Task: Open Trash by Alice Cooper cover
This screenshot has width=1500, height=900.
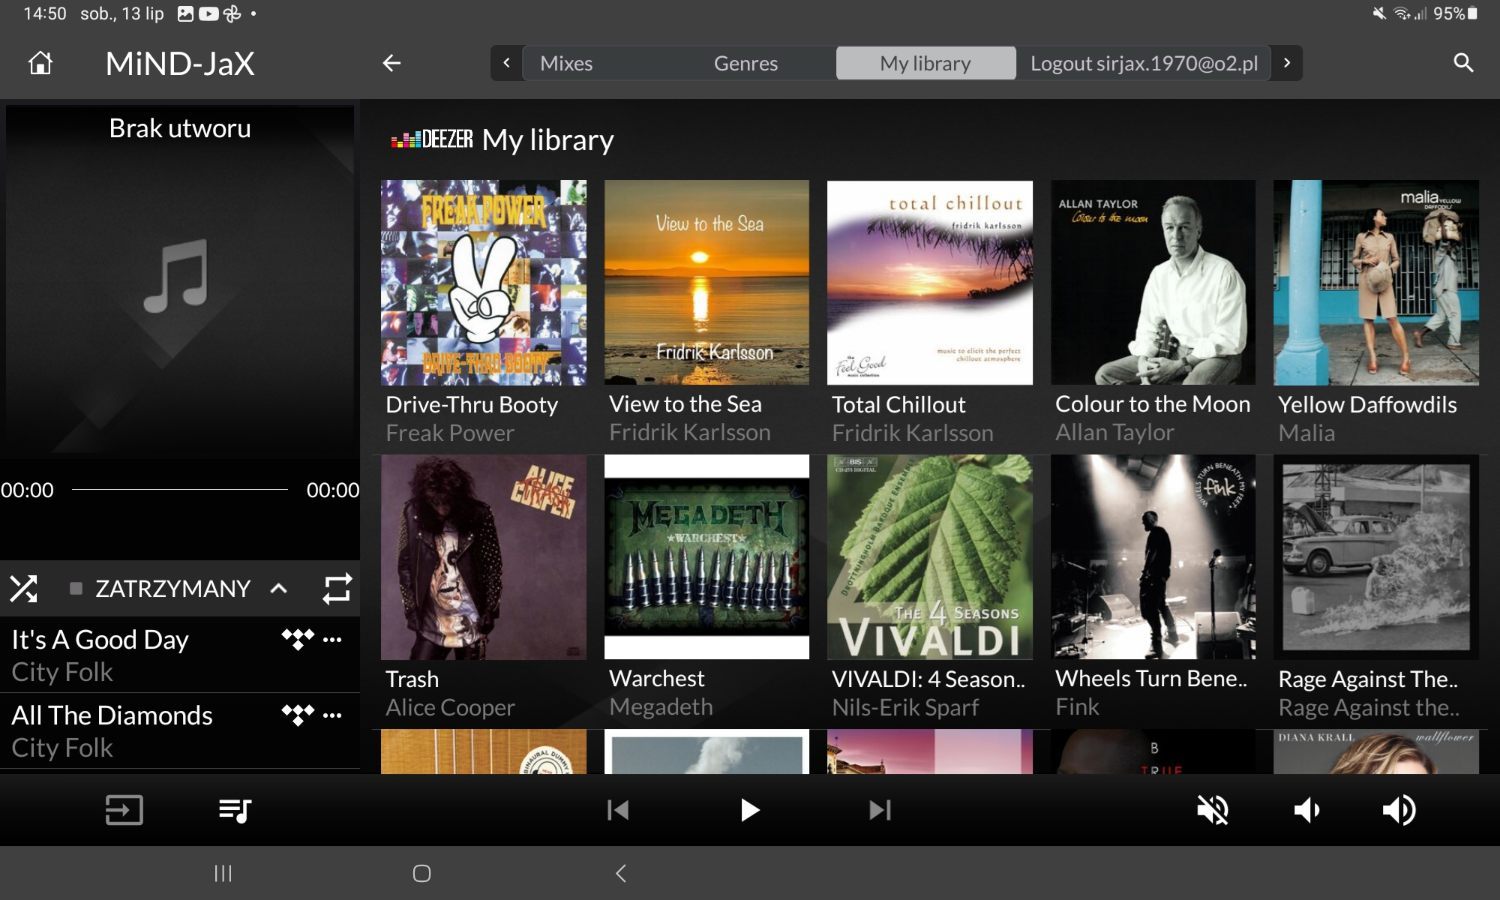Action: click(x=484, y=557)
